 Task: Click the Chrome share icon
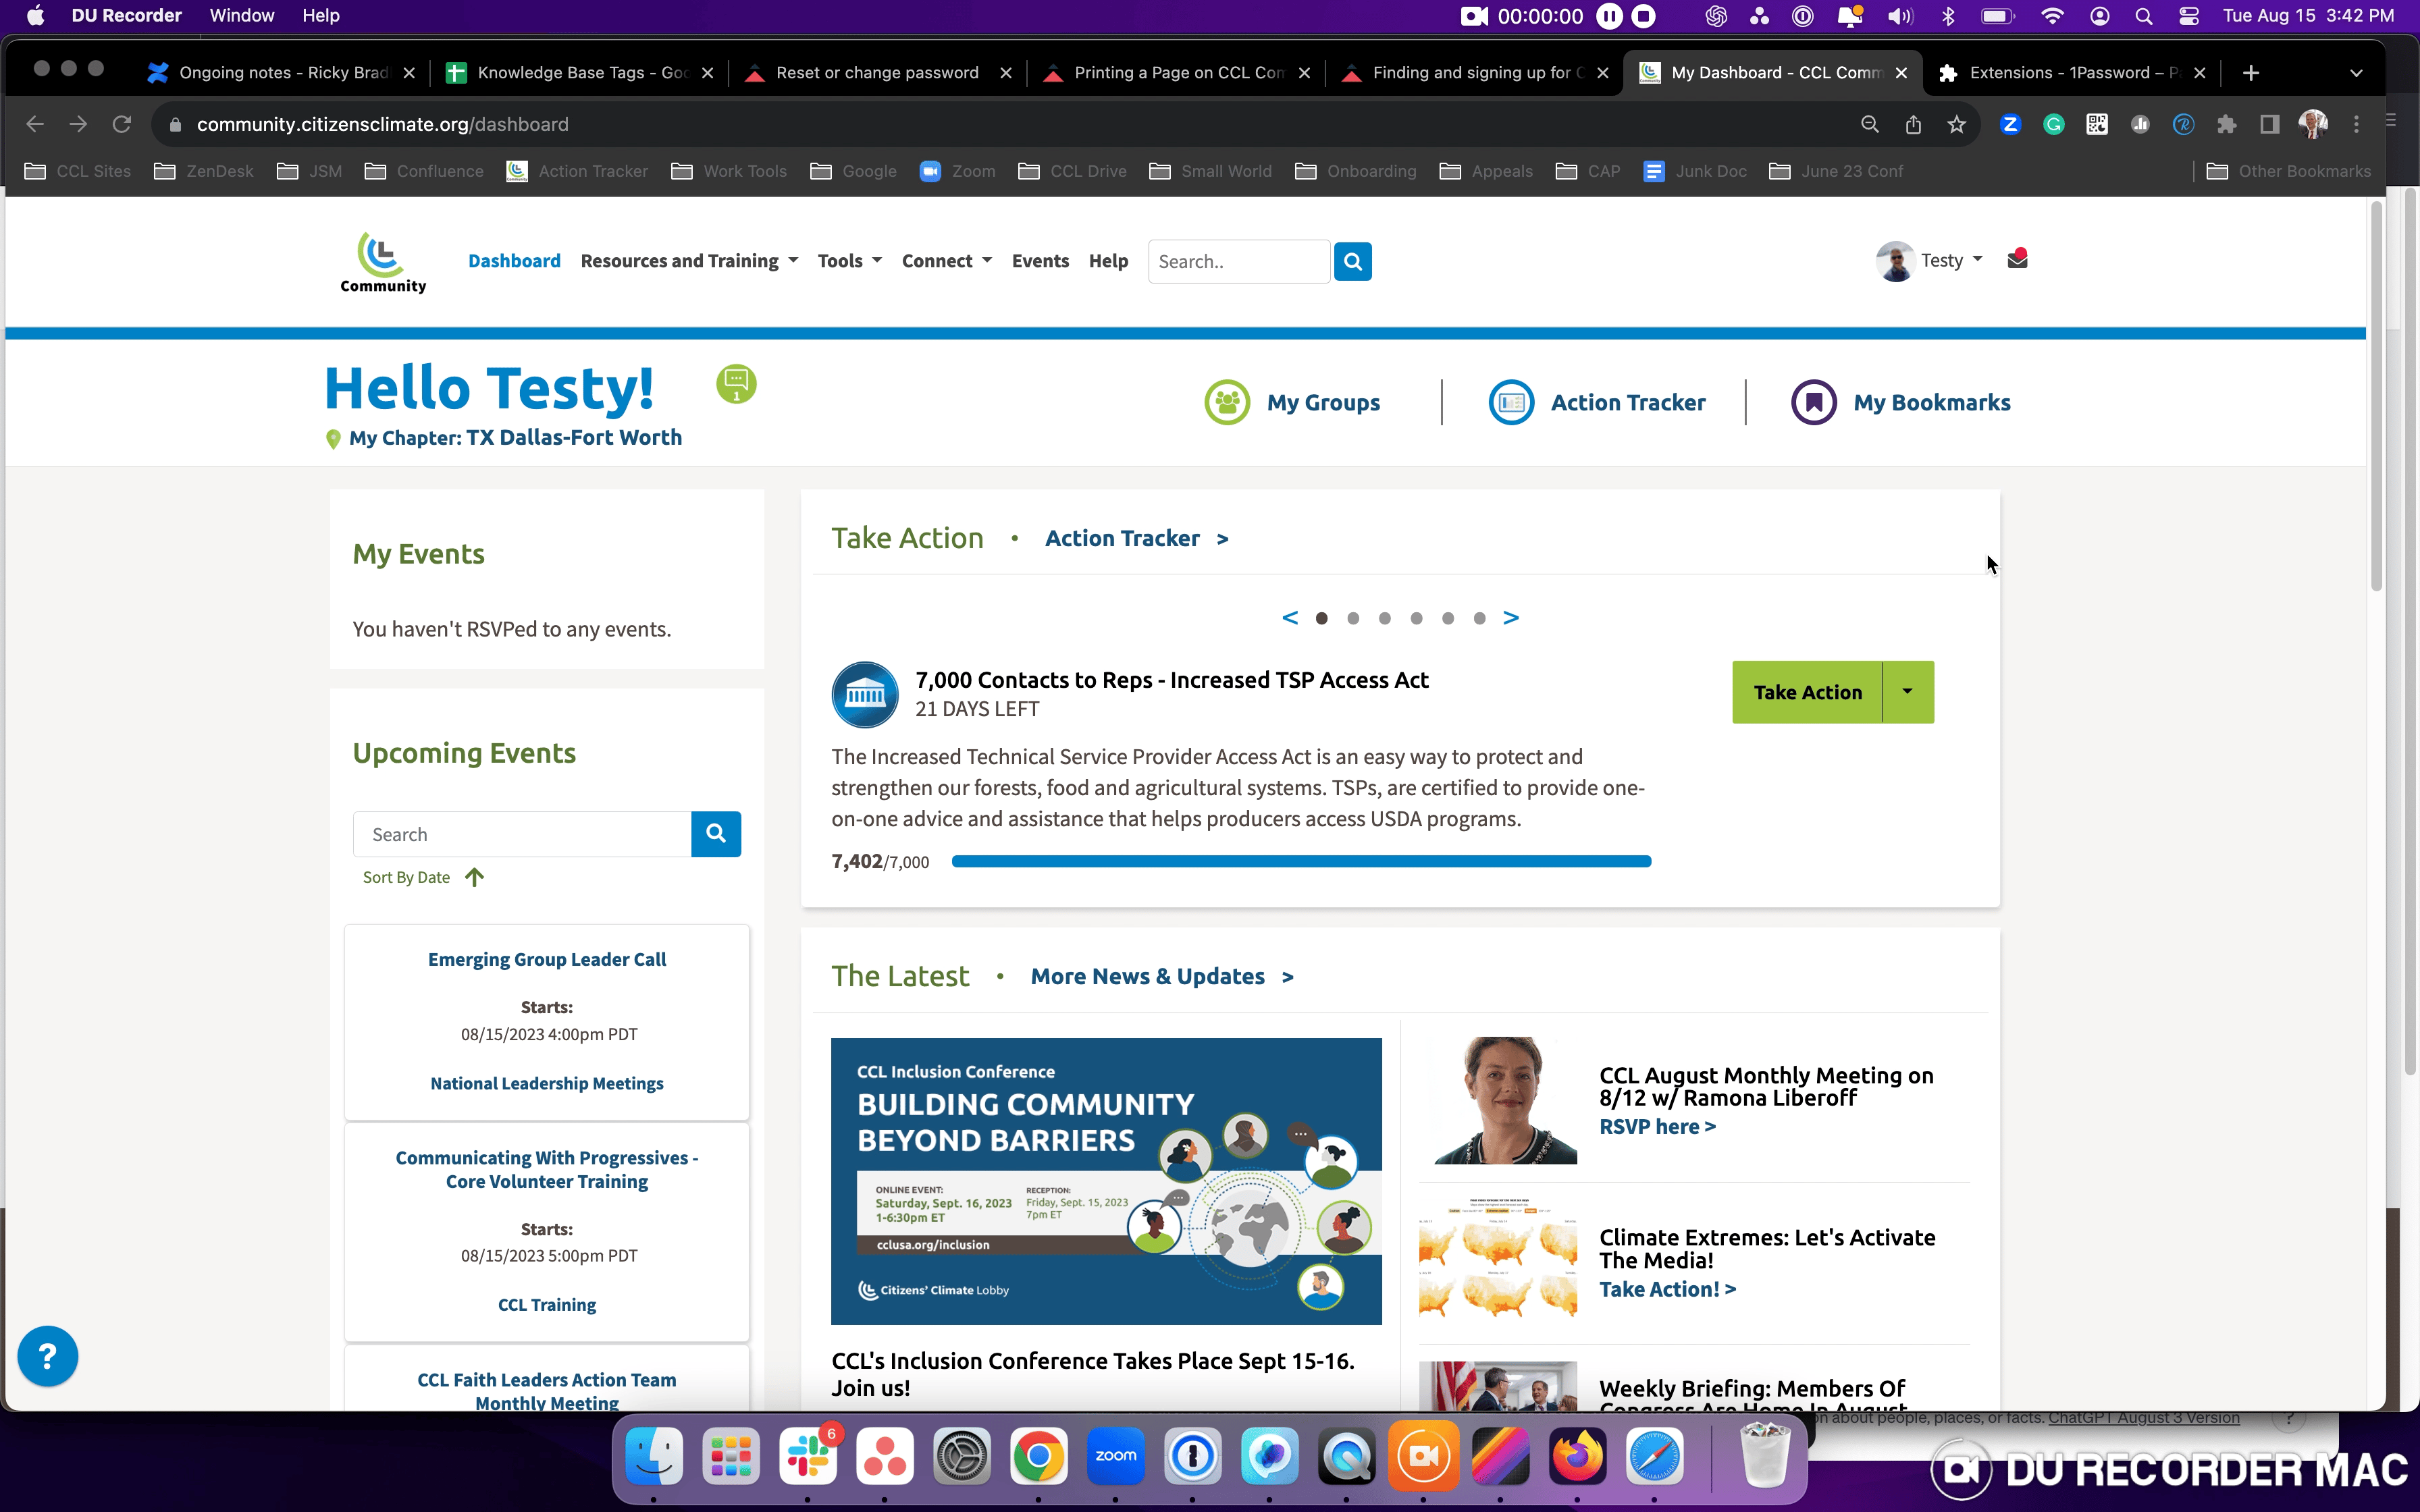point(1913,124)
